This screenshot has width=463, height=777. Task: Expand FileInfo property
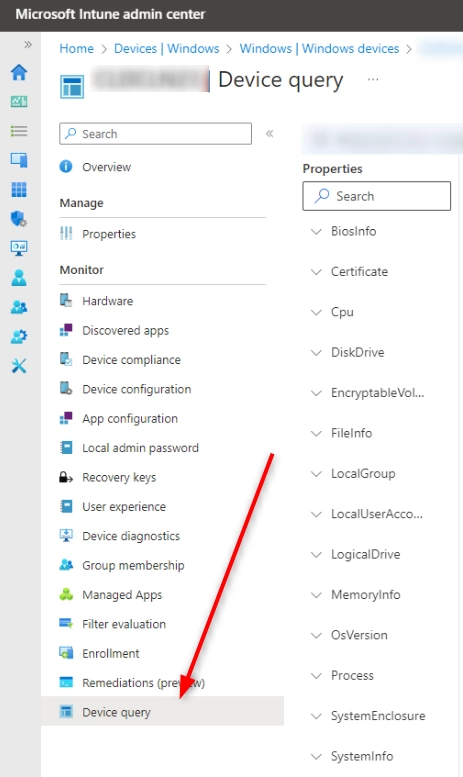coord(316,433)
